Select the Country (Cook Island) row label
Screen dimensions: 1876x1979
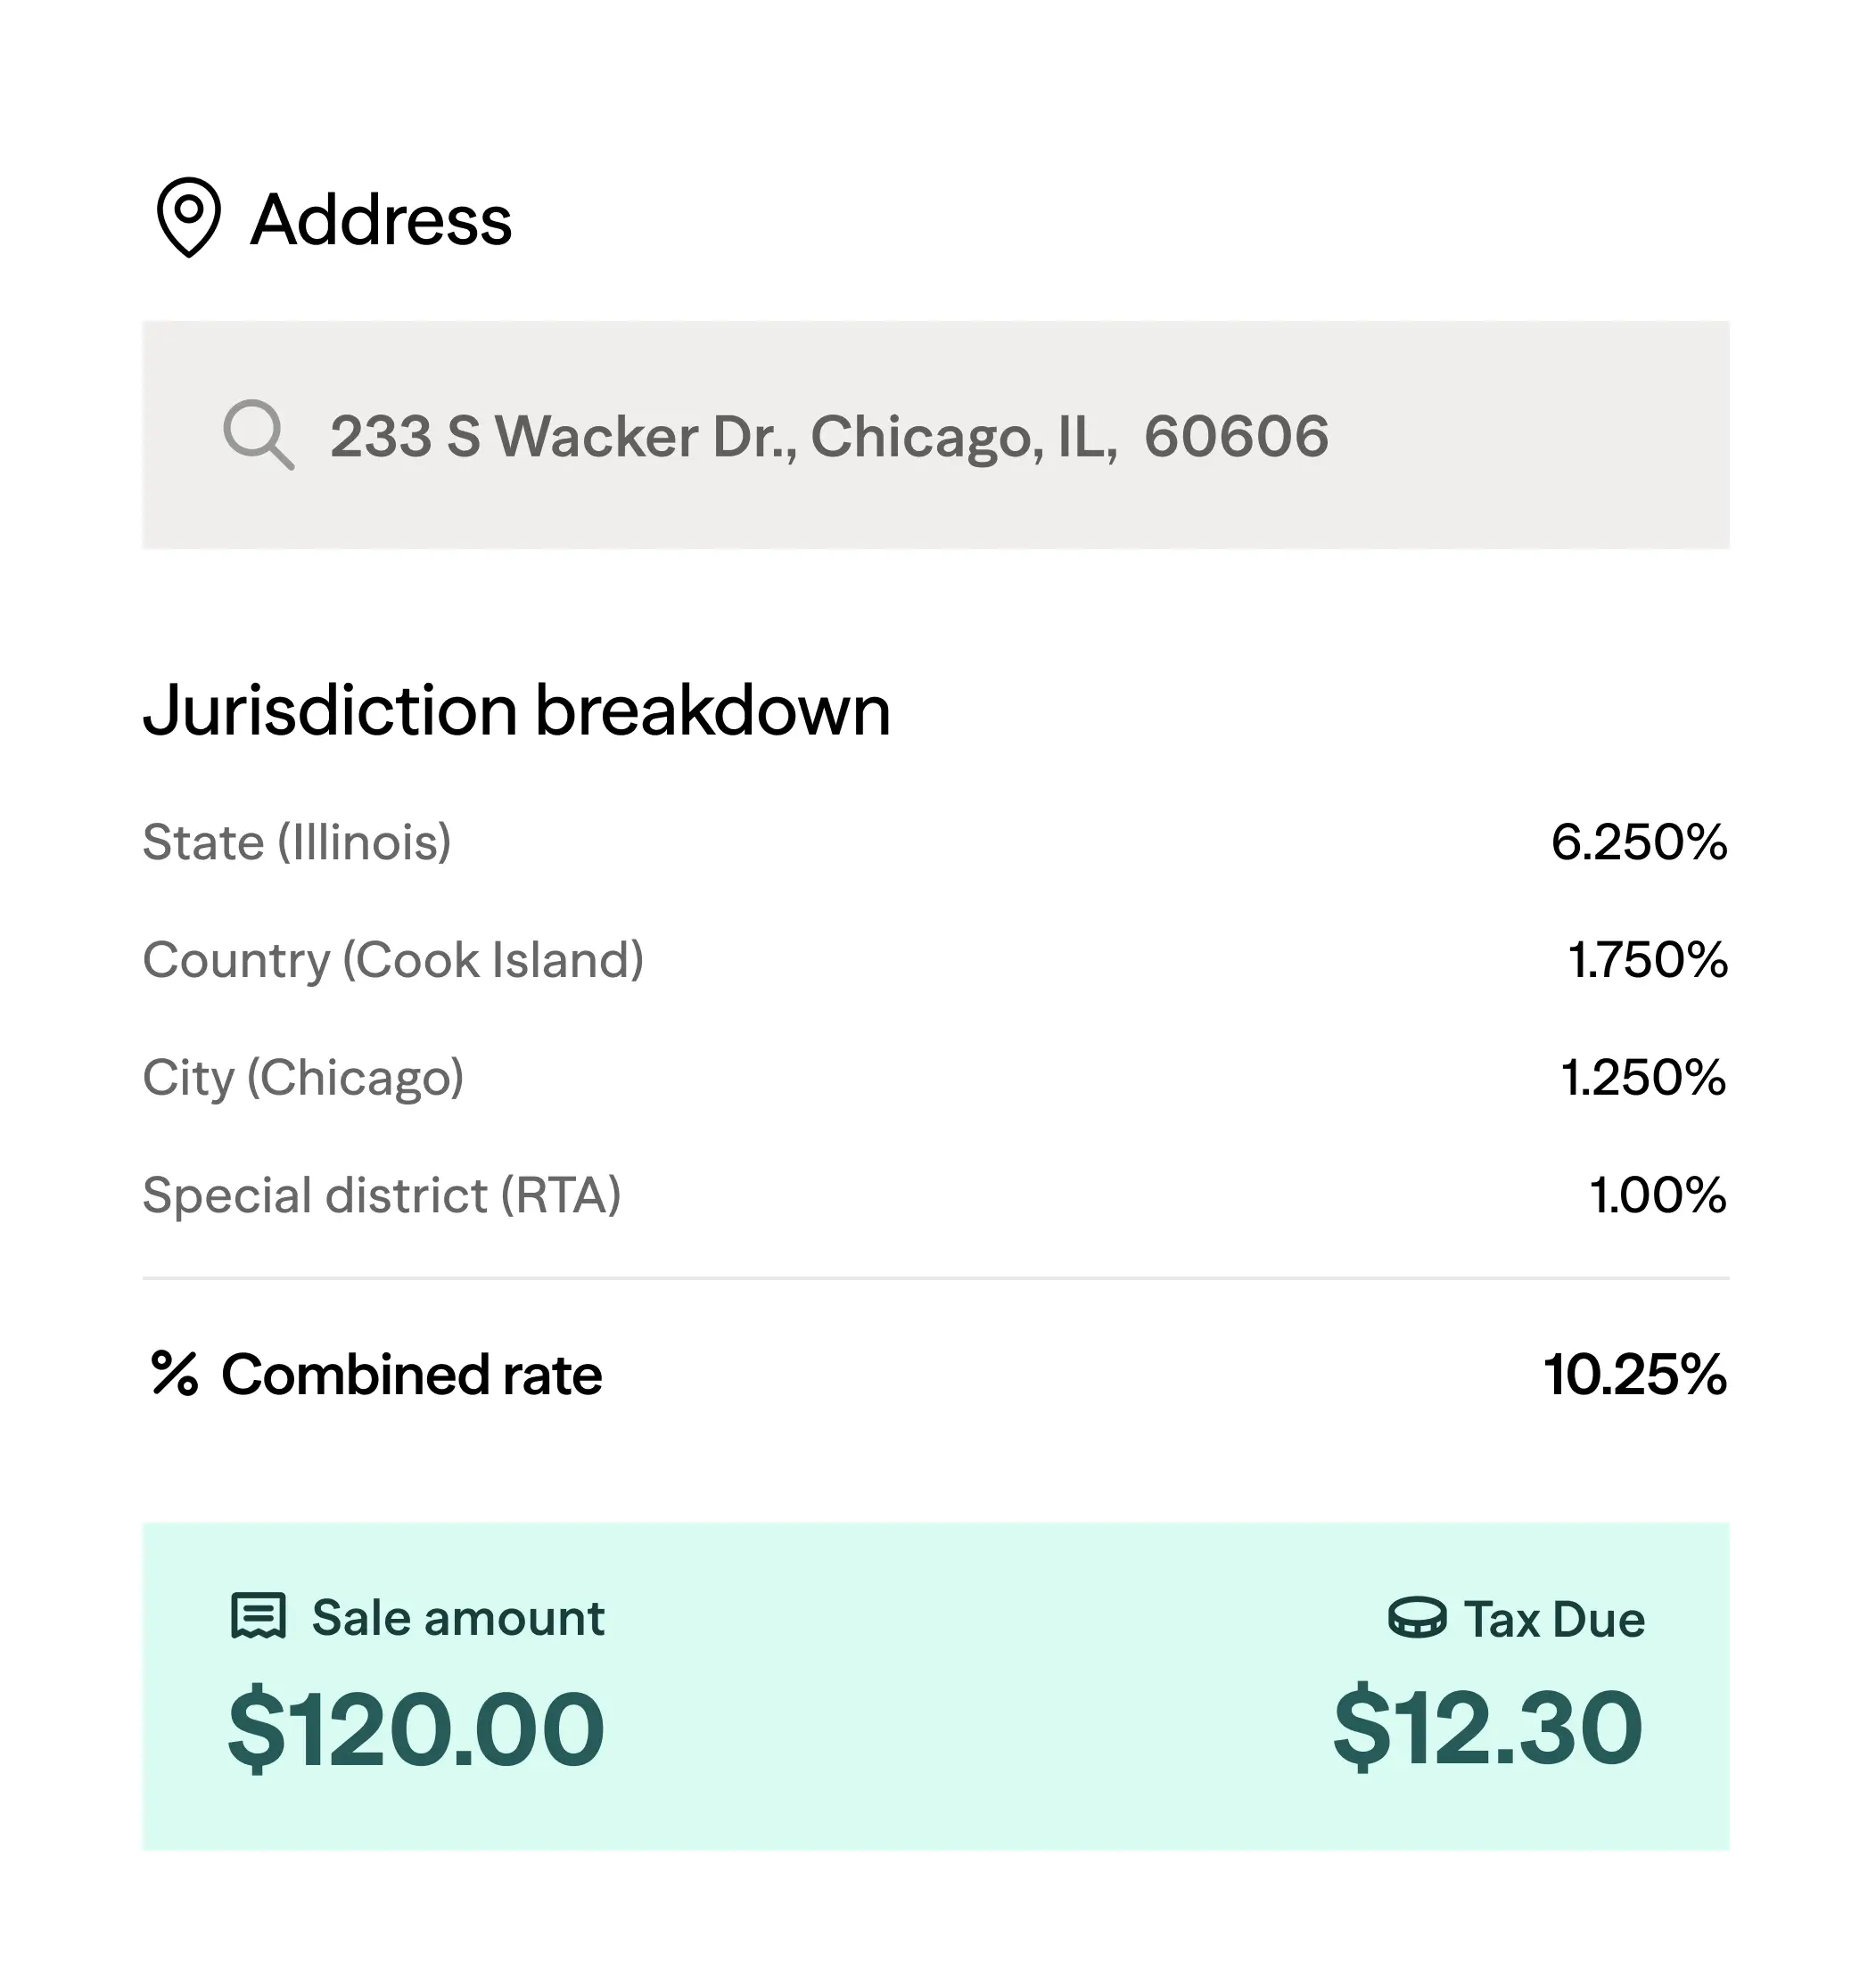(x=393, y=960)
